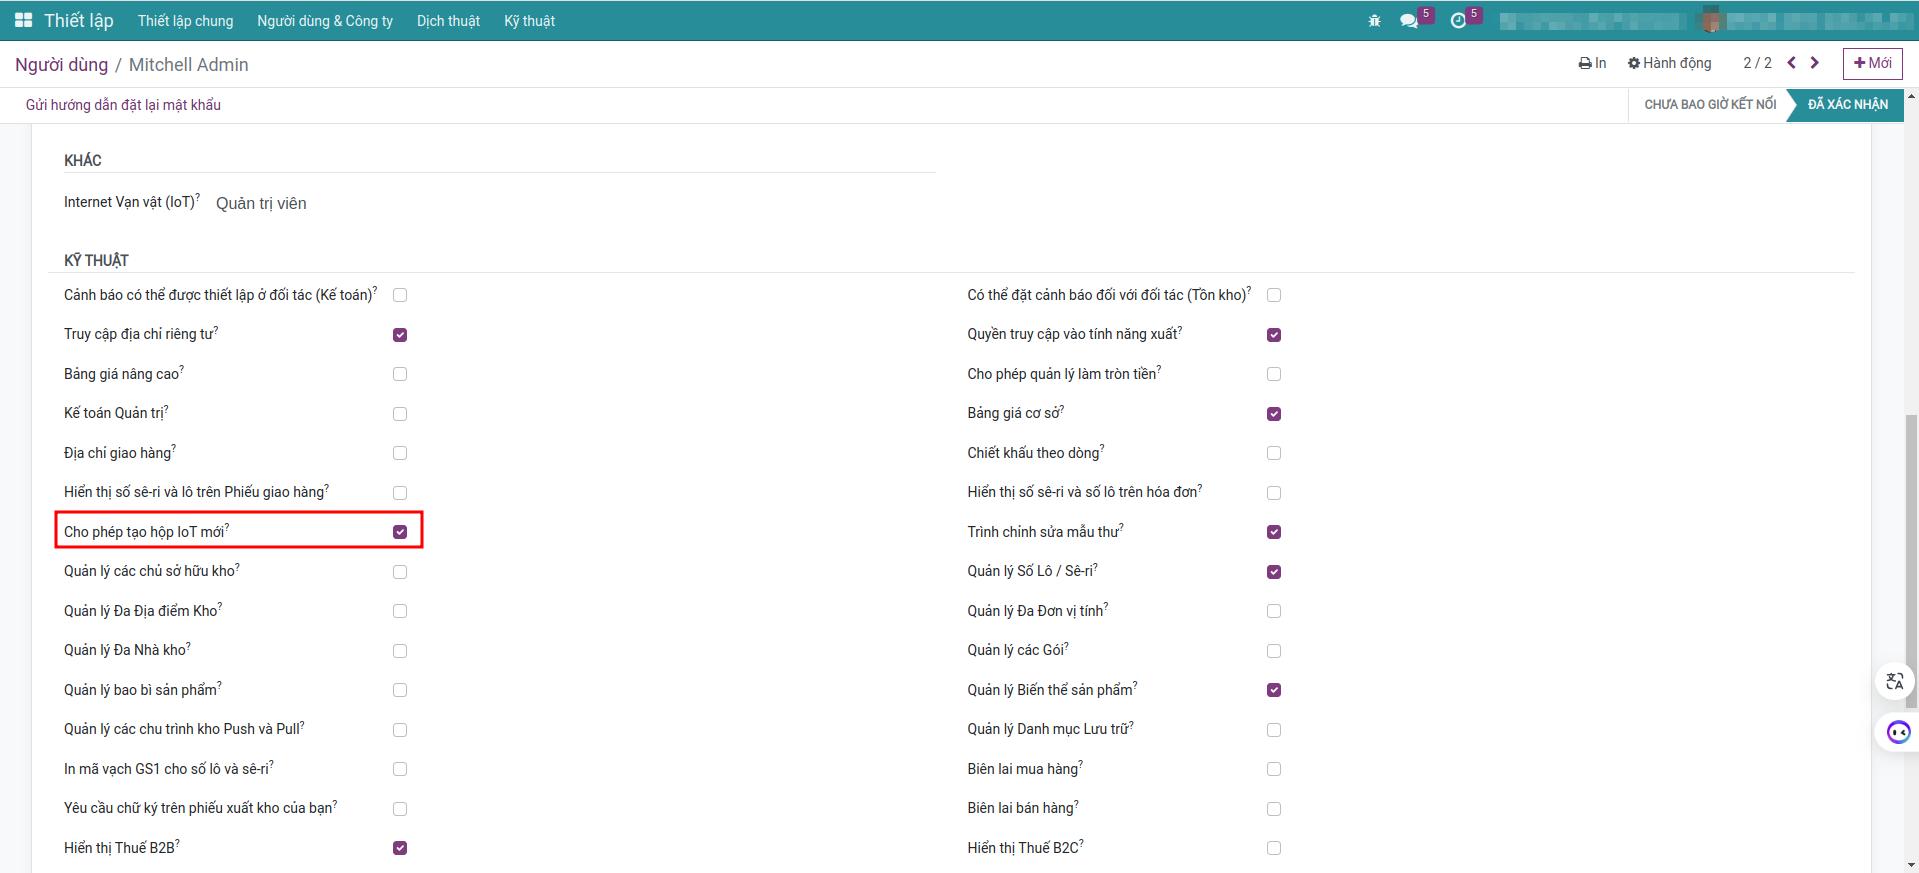1919x873 pixels.
Task: Open the activities clock icon
Action: [1458, 21]
